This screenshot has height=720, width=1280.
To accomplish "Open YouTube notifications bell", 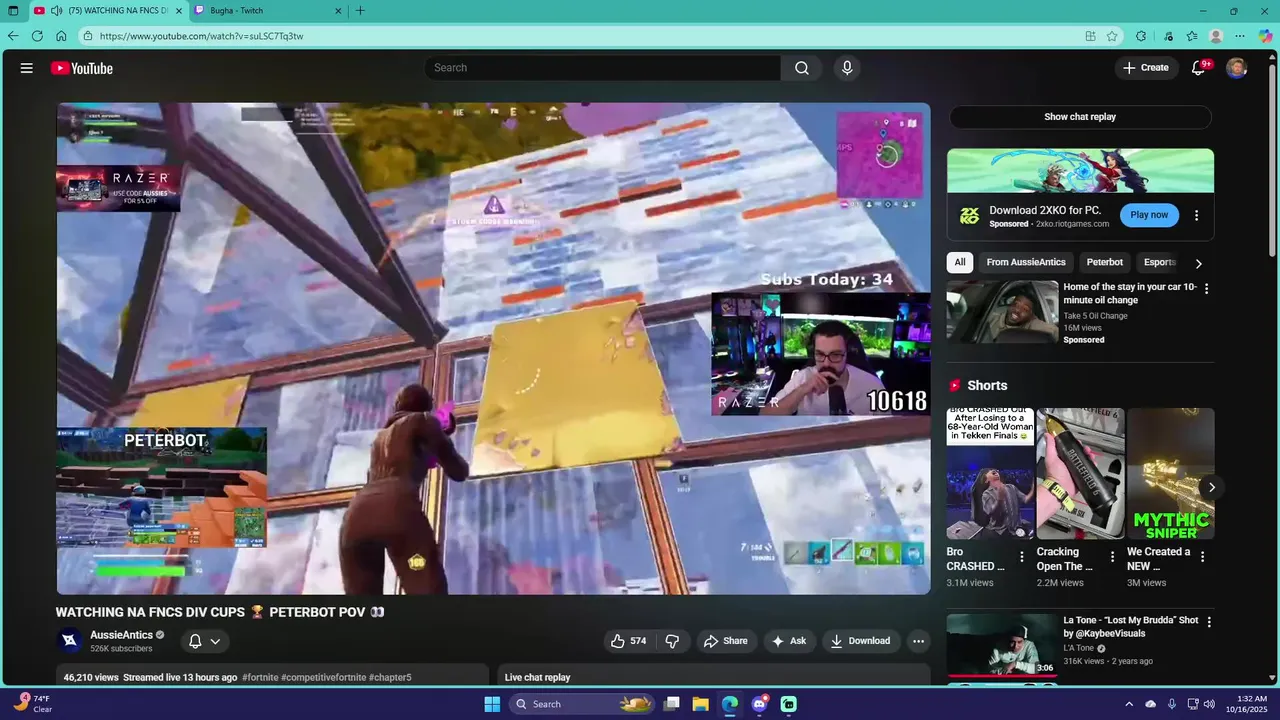I will 1198,68.
